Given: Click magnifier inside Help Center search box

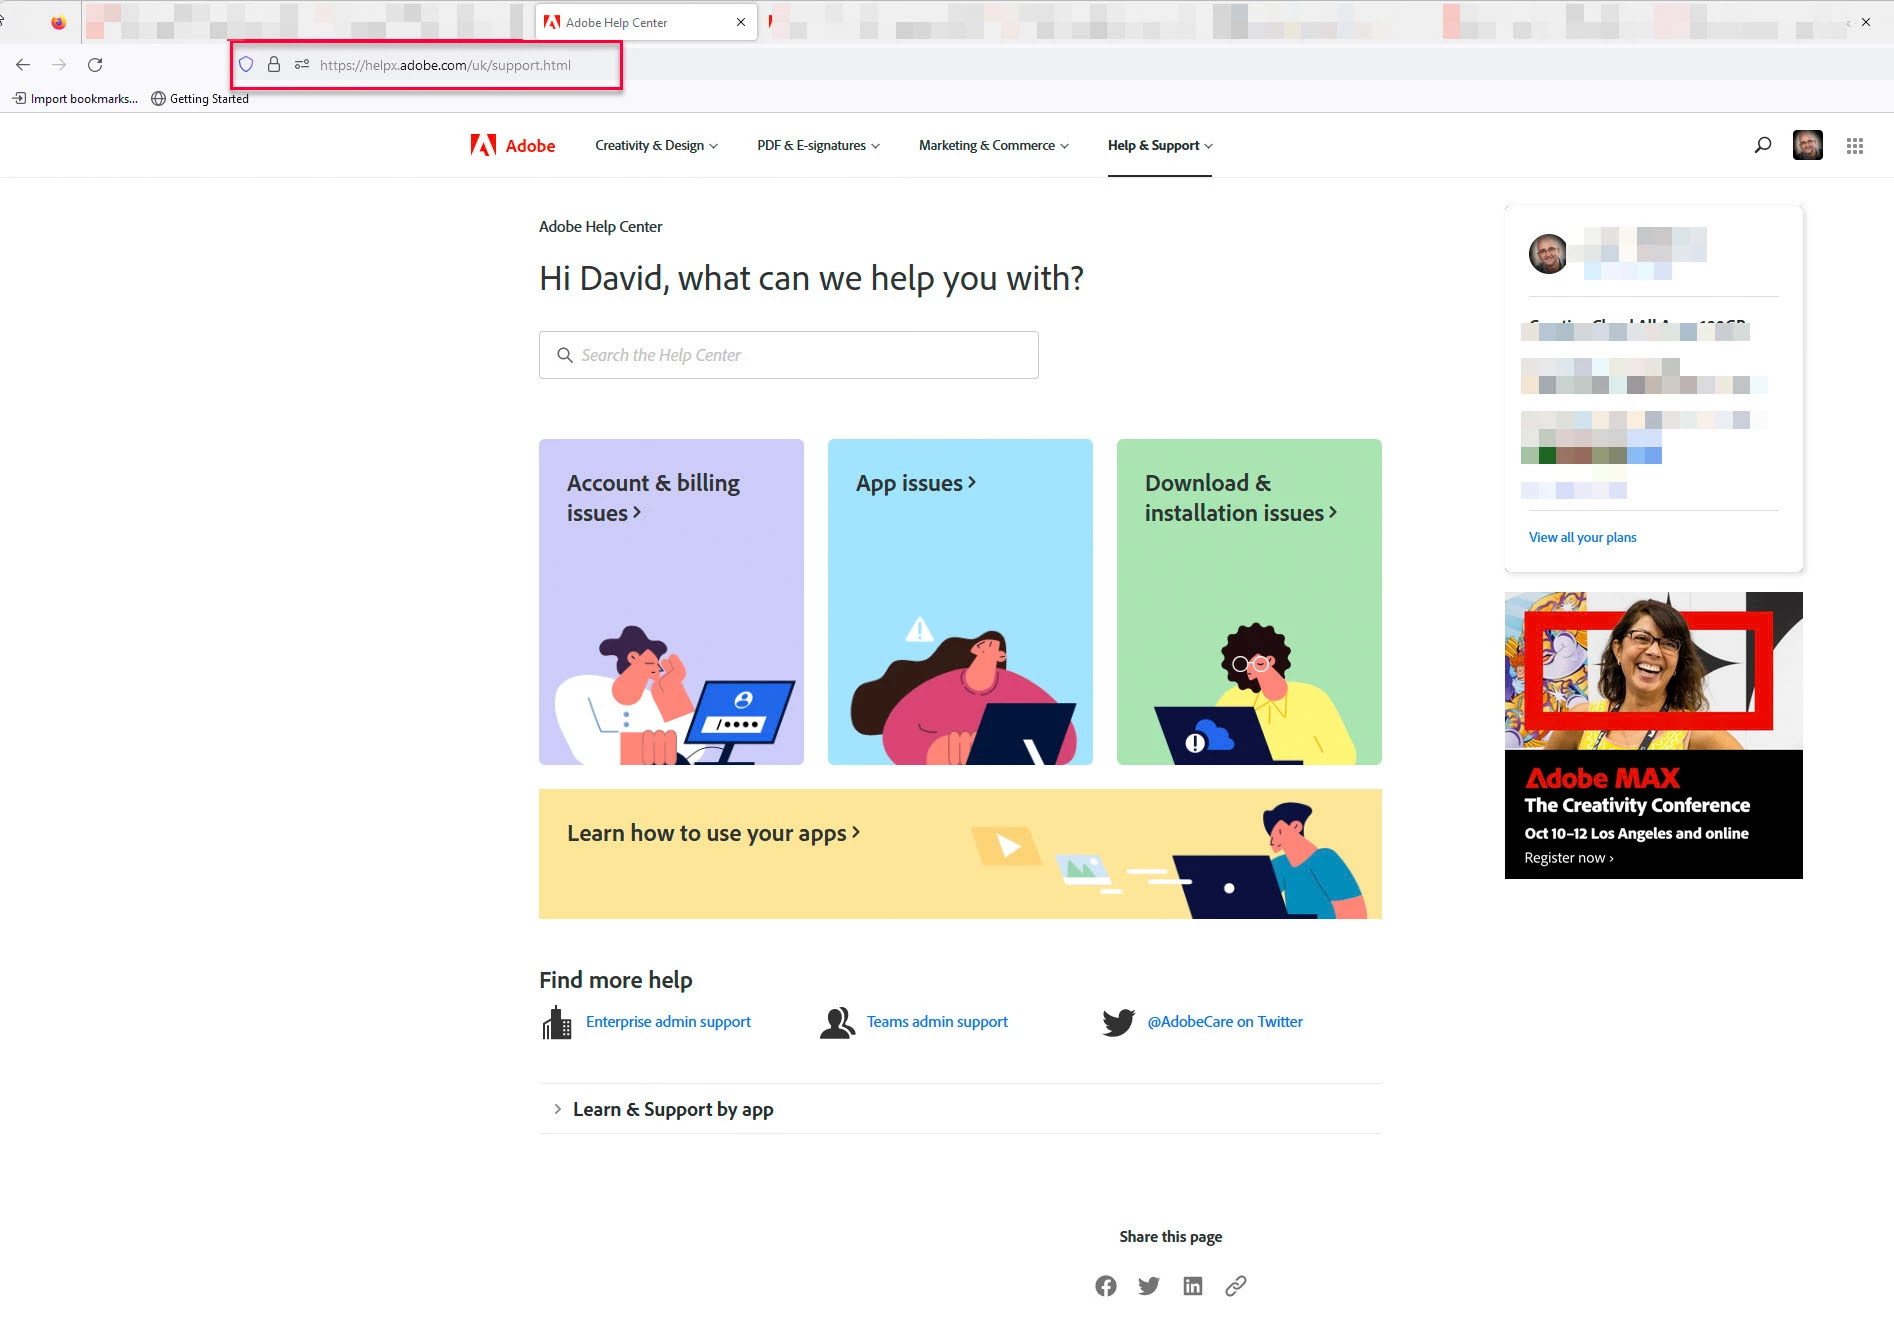Looking at the screenshot, I should coord(565,355).
